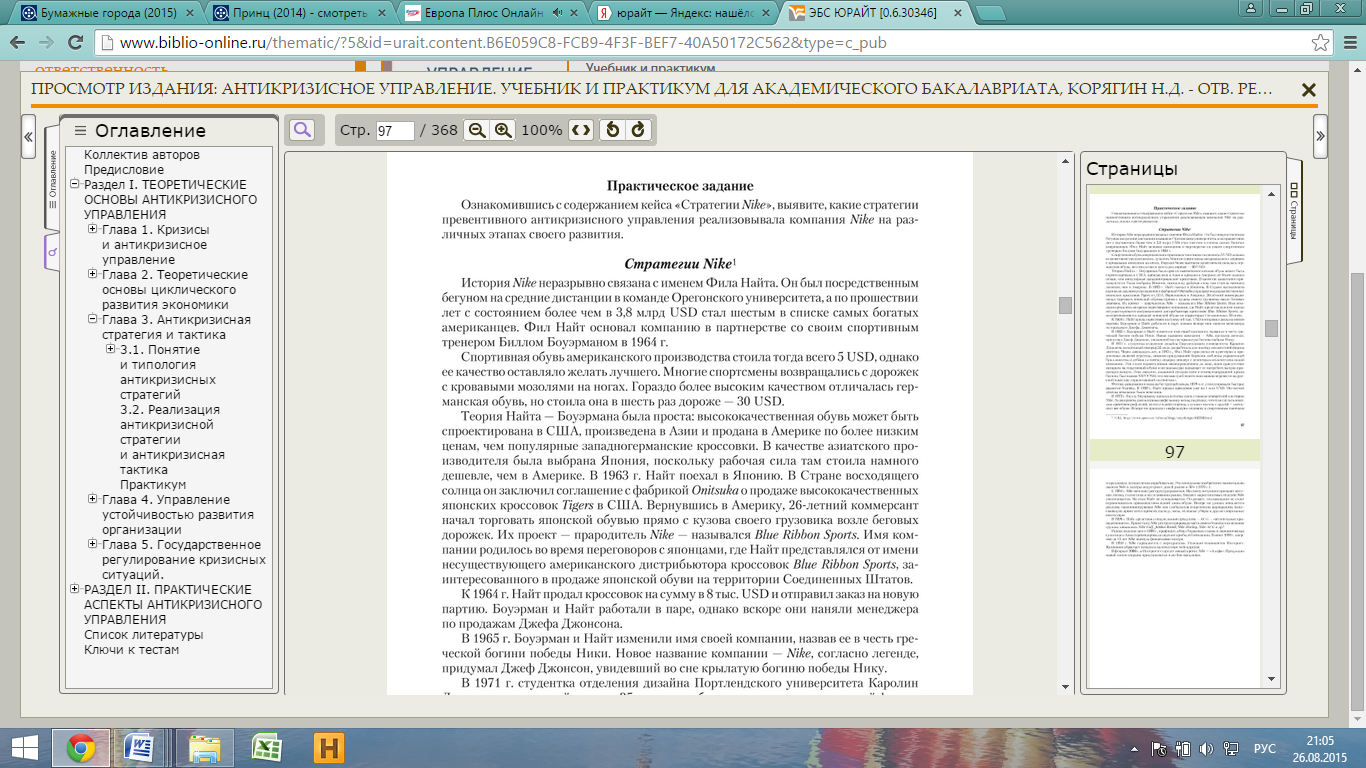Edit the page number field showing 97
Image resolution: width=1366 pixels, height=768 pixels.
pyautogui.click(x=395, y=131)
